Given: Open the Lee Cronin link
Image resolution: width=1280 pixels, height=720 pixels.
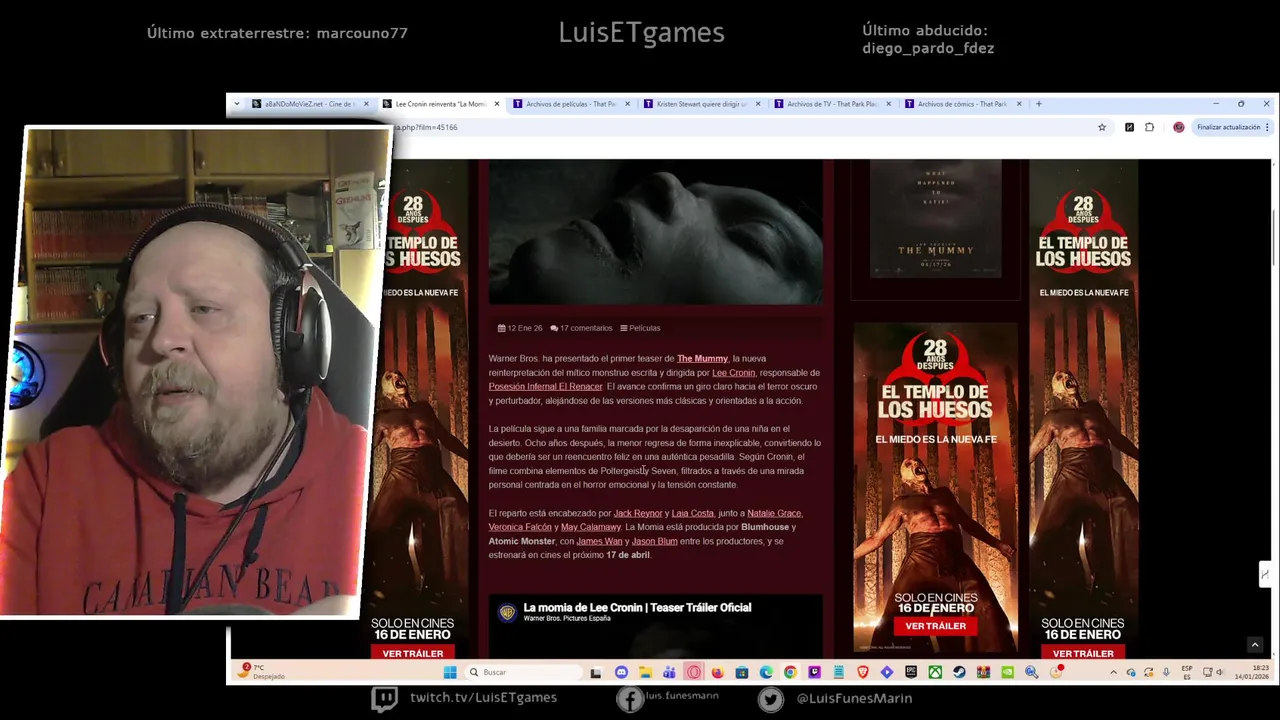Looking at the screenshot, I should click(733, 372).
